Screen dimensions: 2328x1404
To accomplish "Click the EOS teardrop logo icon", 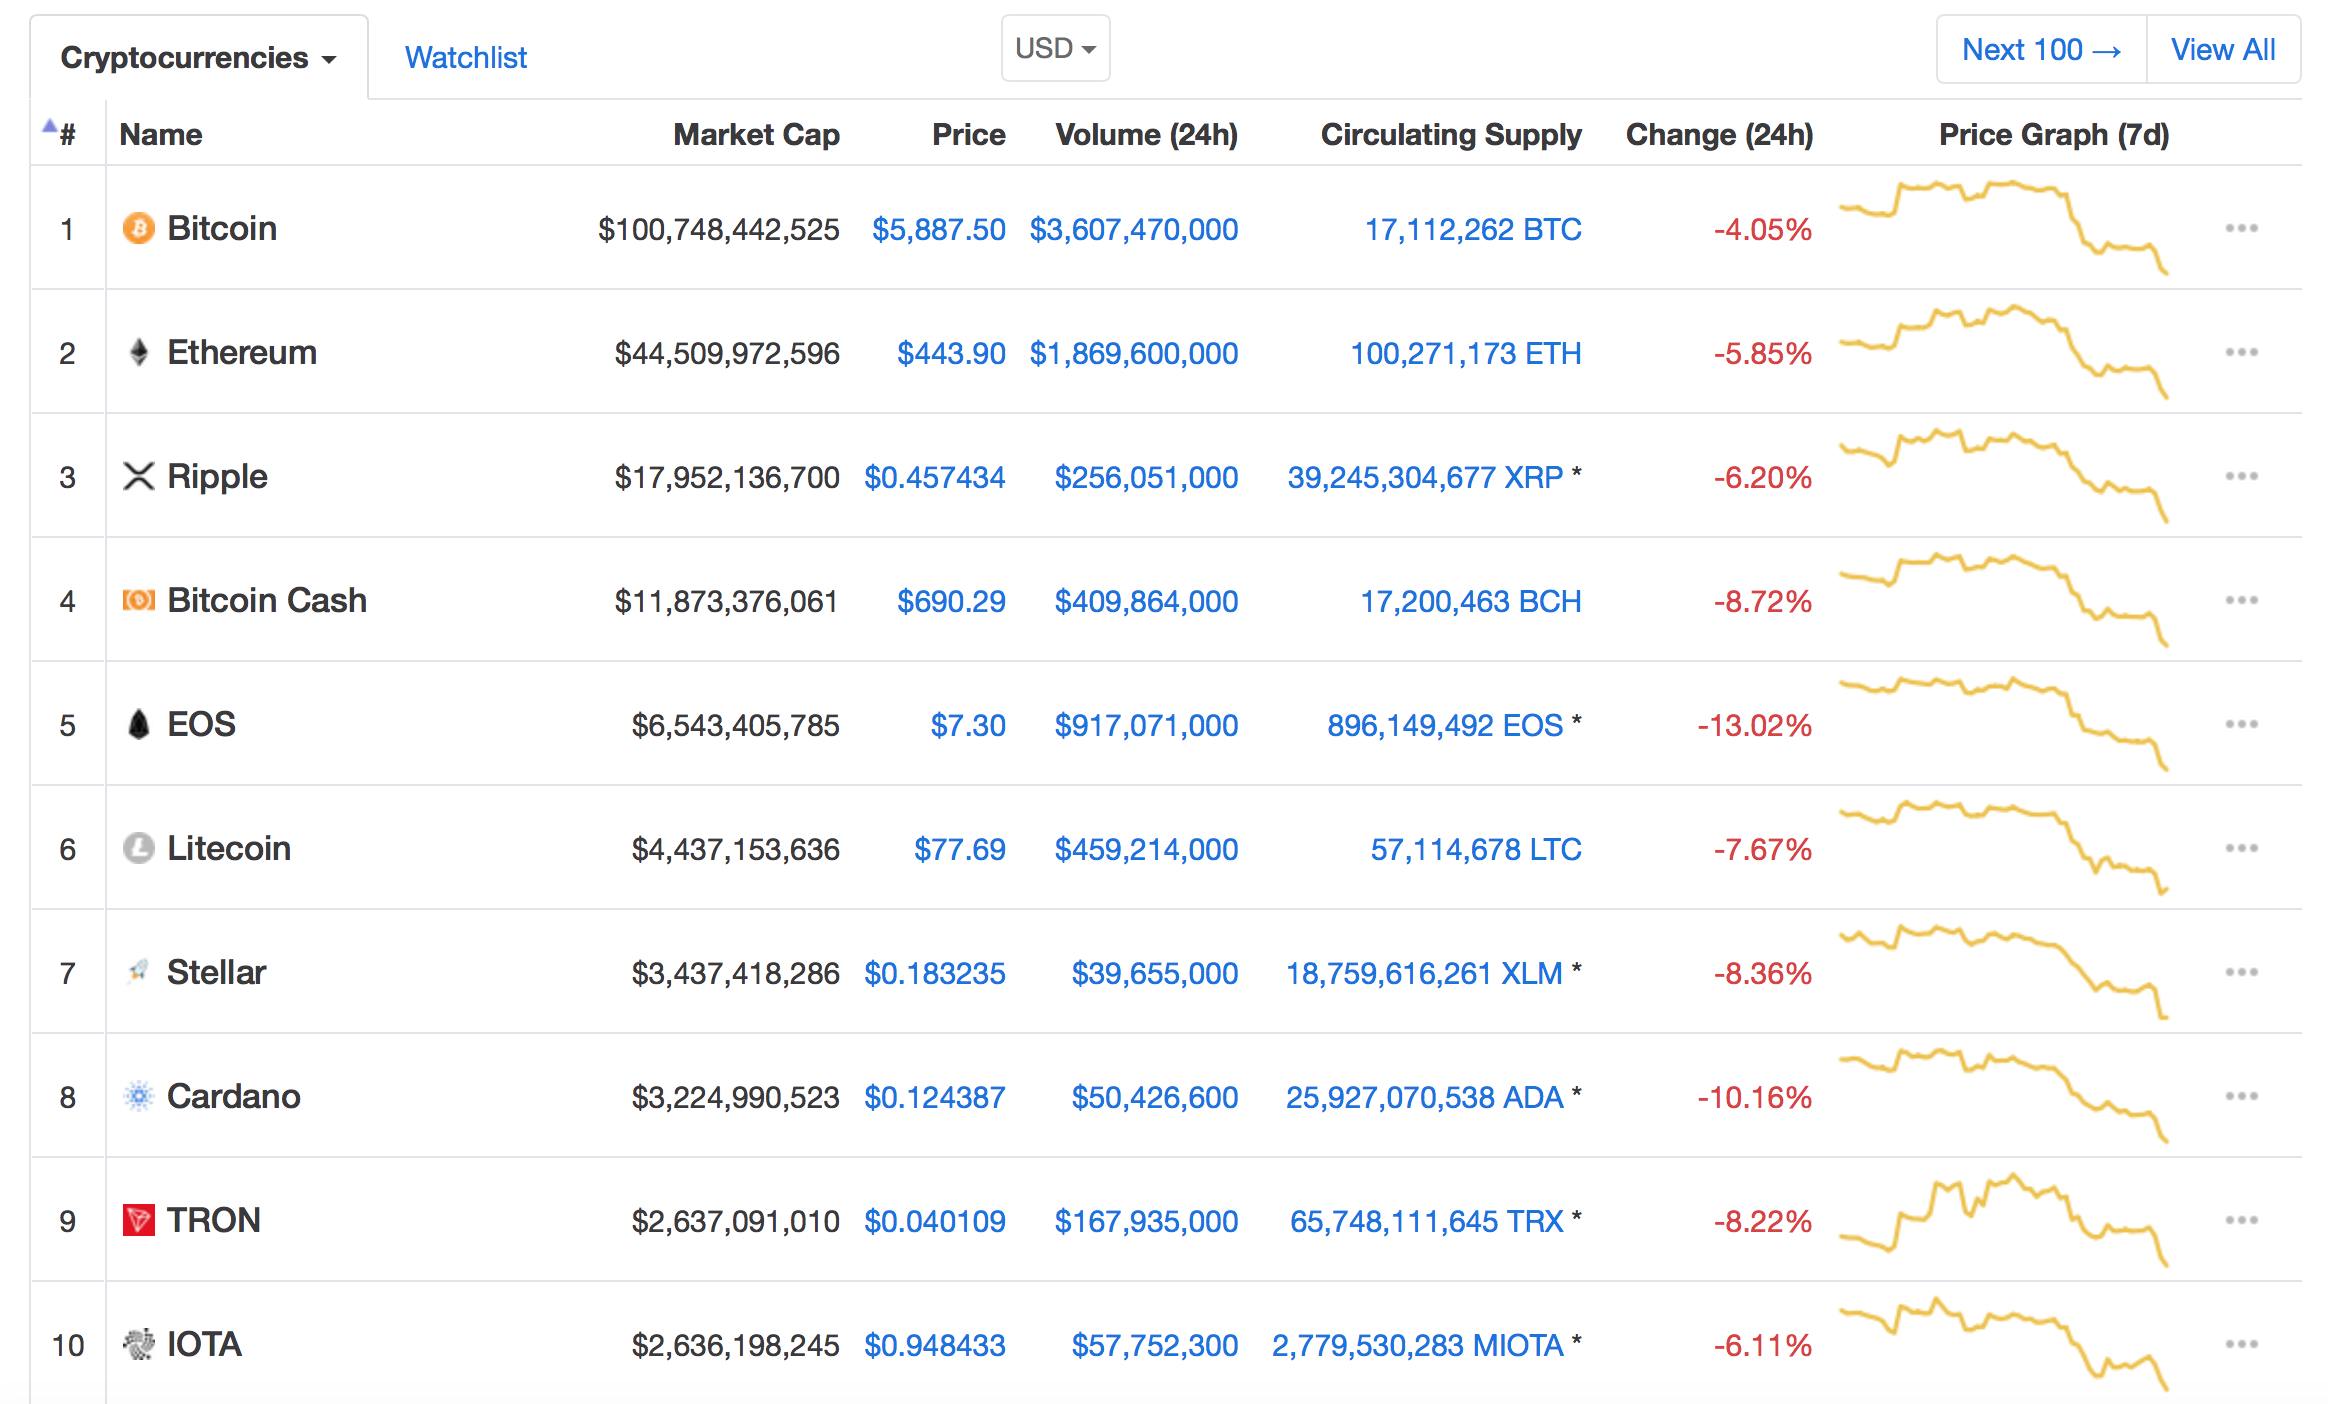I will point(139,724).
